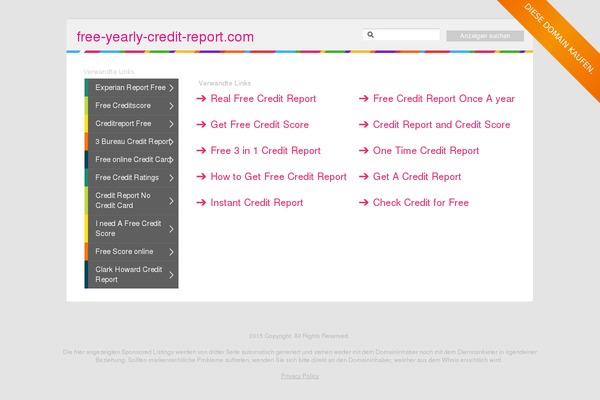The image size is (600, 400).
Task: Follow the Free 3 in 1 Credit Report link
Action: (x=266, y=151)
